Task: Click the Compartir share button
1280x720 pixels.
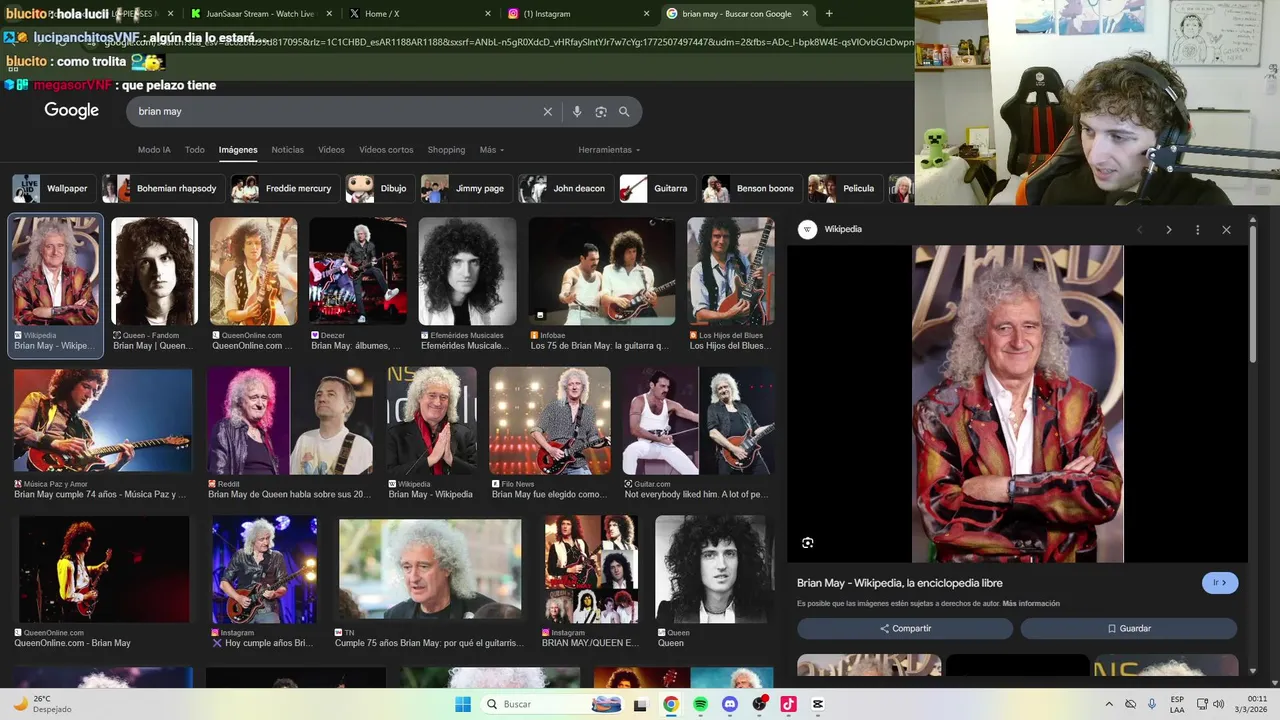Action: (x=905, y=629)
